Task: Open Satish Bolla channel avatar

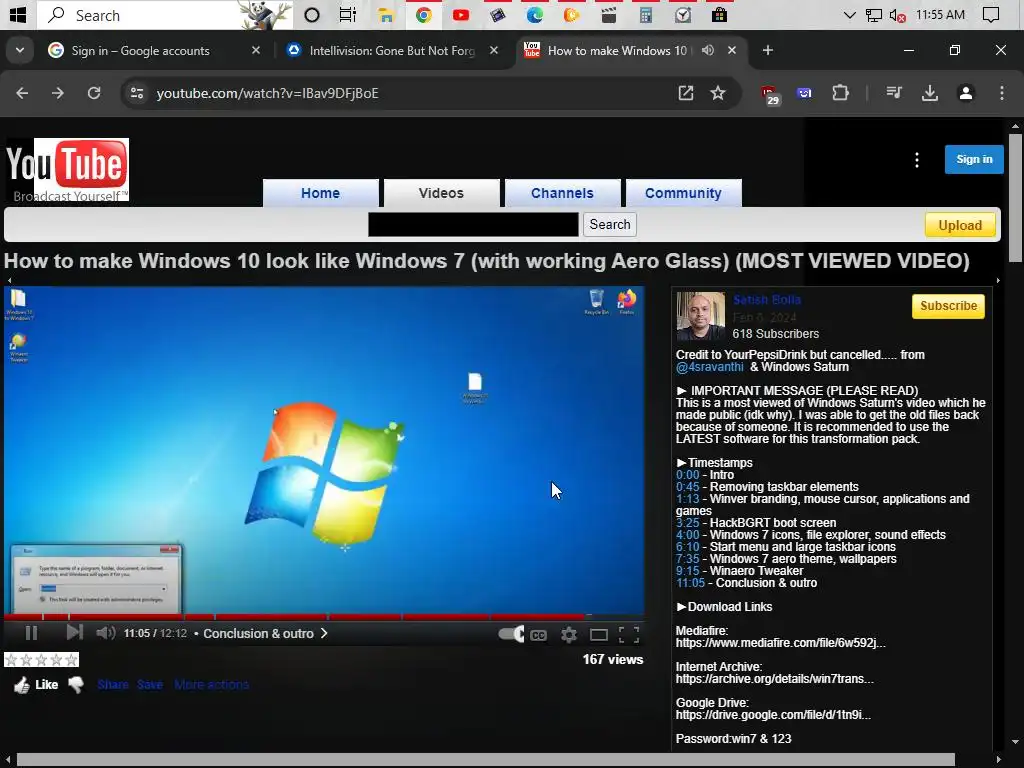Action: pos(701,316)
